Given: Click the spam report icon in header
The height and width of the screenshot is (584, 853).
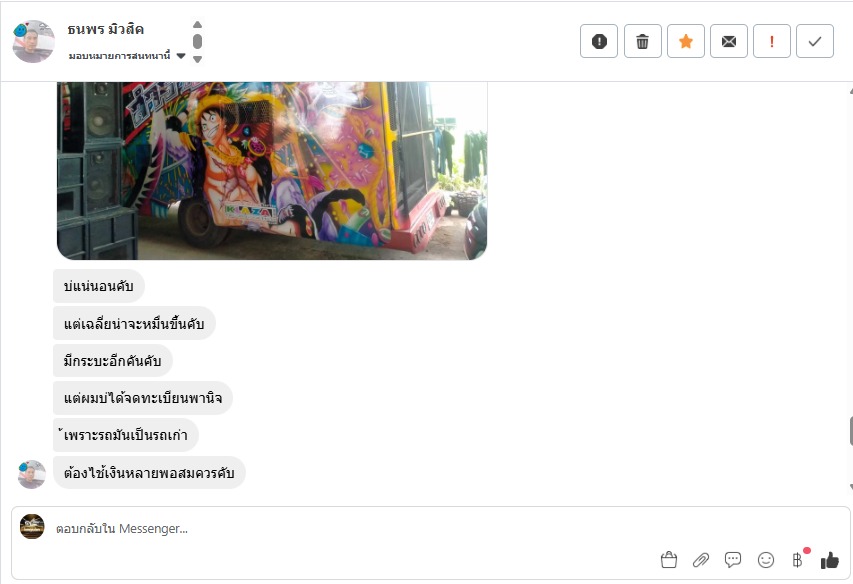Looking at the screenshot, I should click(x=599, y=41).
